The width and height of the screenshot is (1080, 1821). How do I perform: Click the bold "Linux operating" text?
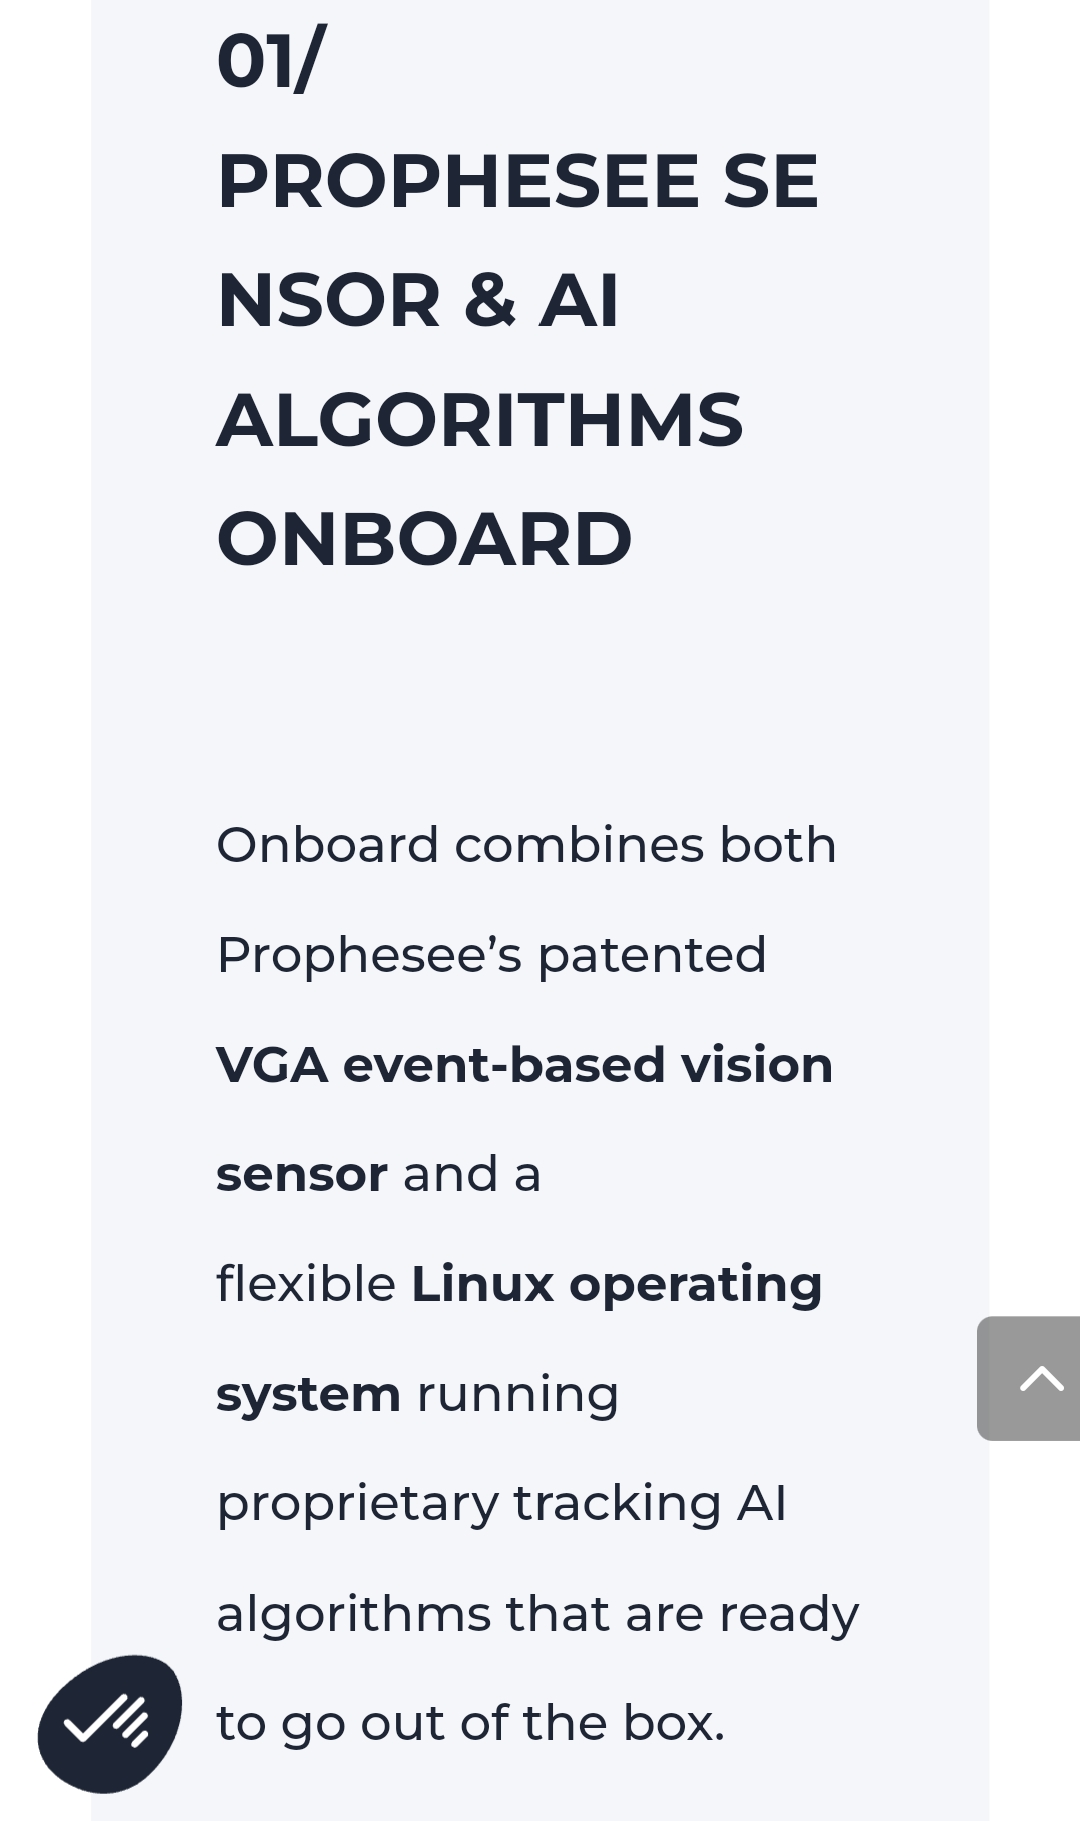(x=617, y=1285)
